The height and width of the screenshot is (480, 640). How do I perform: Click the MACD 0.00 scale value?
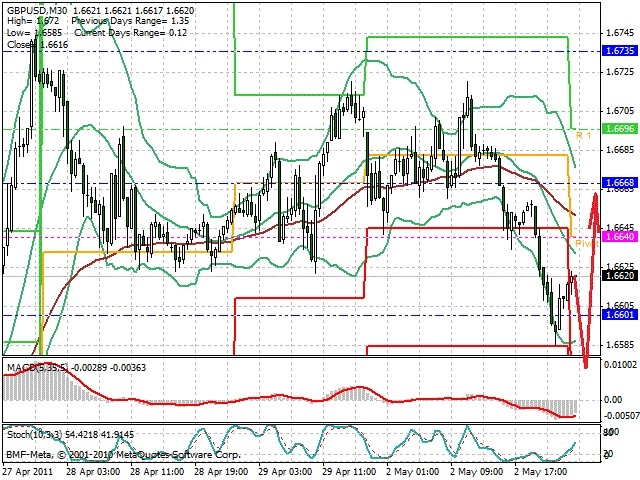tap(613, 400)
